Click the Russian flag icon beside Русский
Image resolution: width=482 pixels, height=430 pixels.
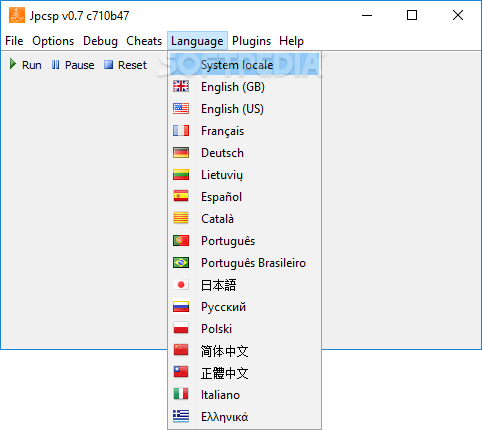[181, 307]
